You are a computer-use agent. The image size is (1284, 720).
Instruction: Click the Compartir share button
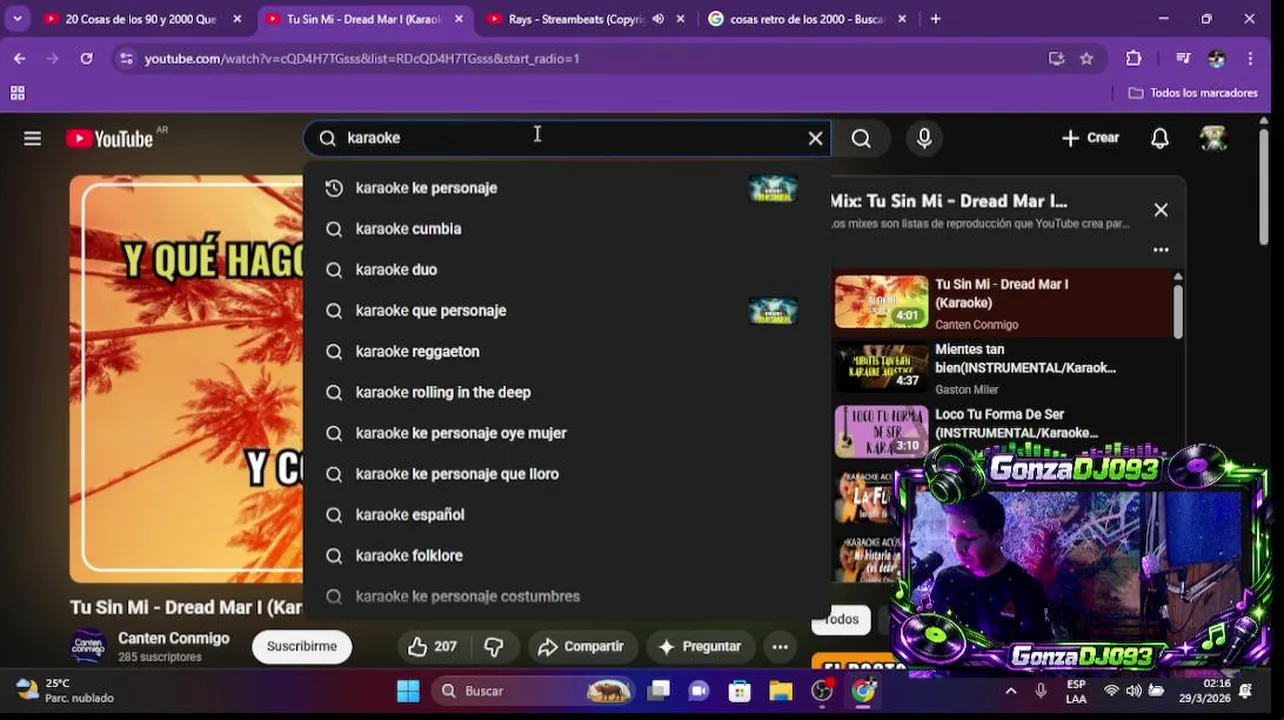[581, 647]
